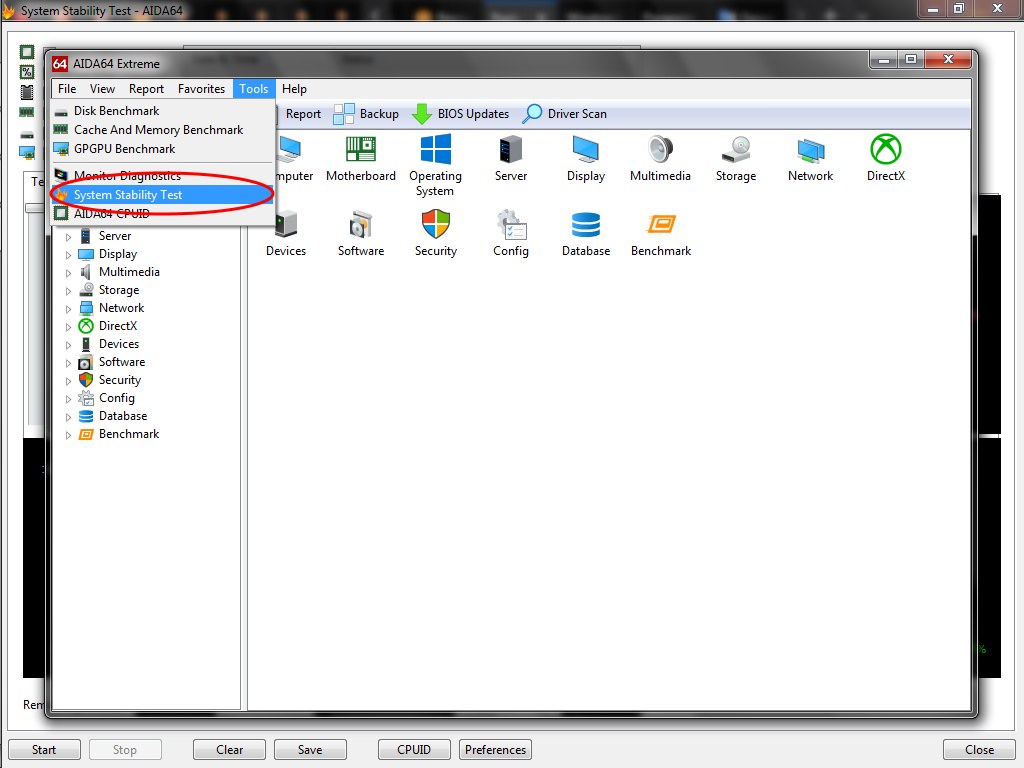Image resolution: width=1024 pixels, height=768 pixels.
Task: Open the Storage icon in main pane
Action: [x=736, y=159]
